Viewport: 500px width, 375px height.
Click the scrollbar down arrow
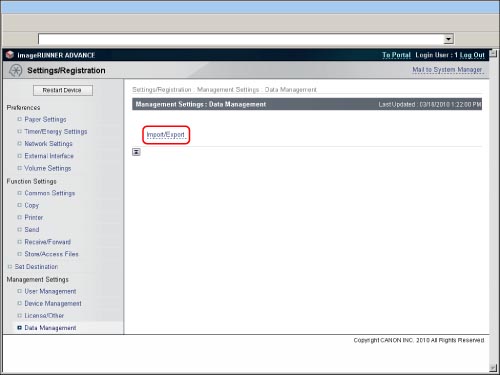pos(493,368)
